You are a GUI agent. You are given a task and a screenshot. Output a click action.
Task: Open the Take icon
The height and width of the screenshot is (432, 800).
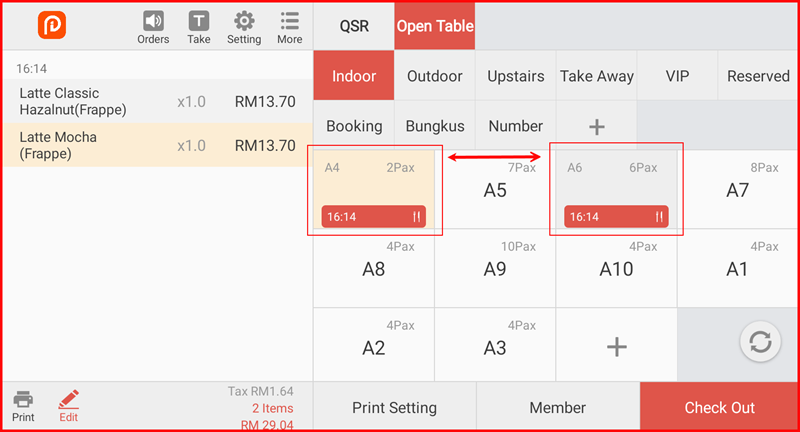(x=198, y=28)
